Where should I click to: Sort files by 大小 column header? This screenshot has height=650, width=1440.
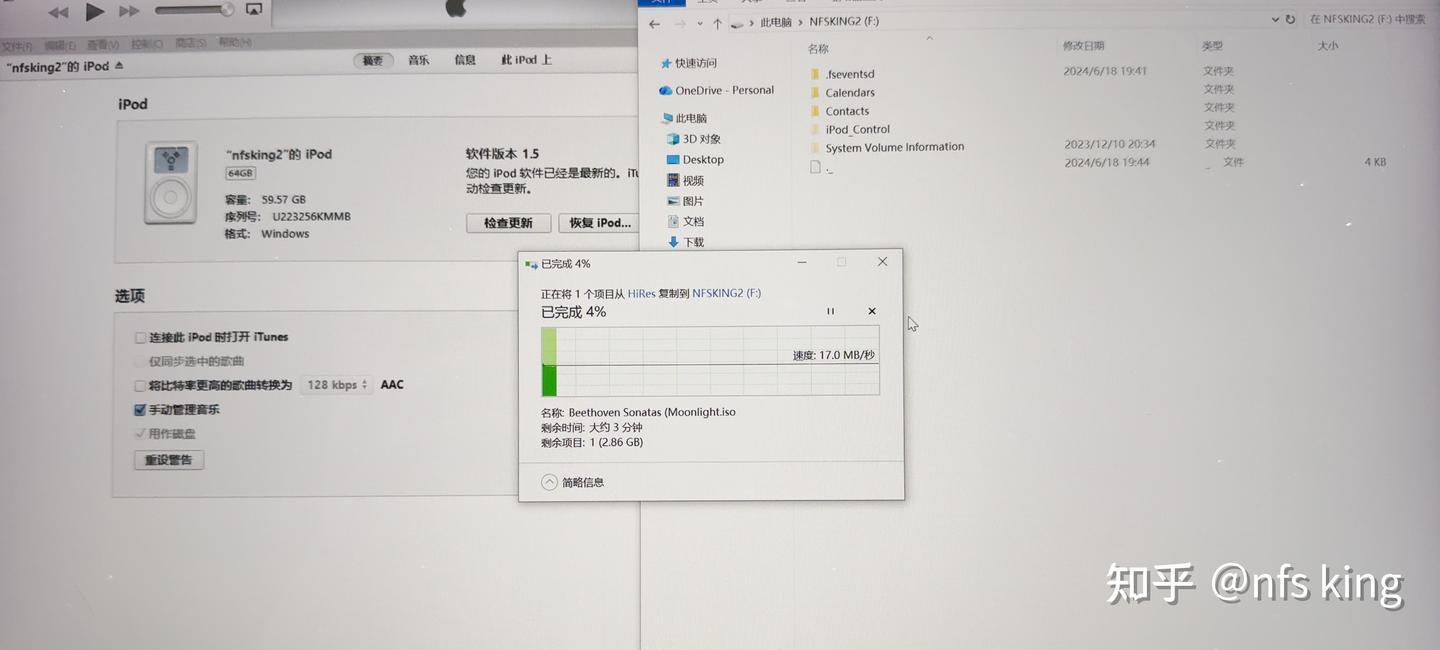pos(1328,46)
